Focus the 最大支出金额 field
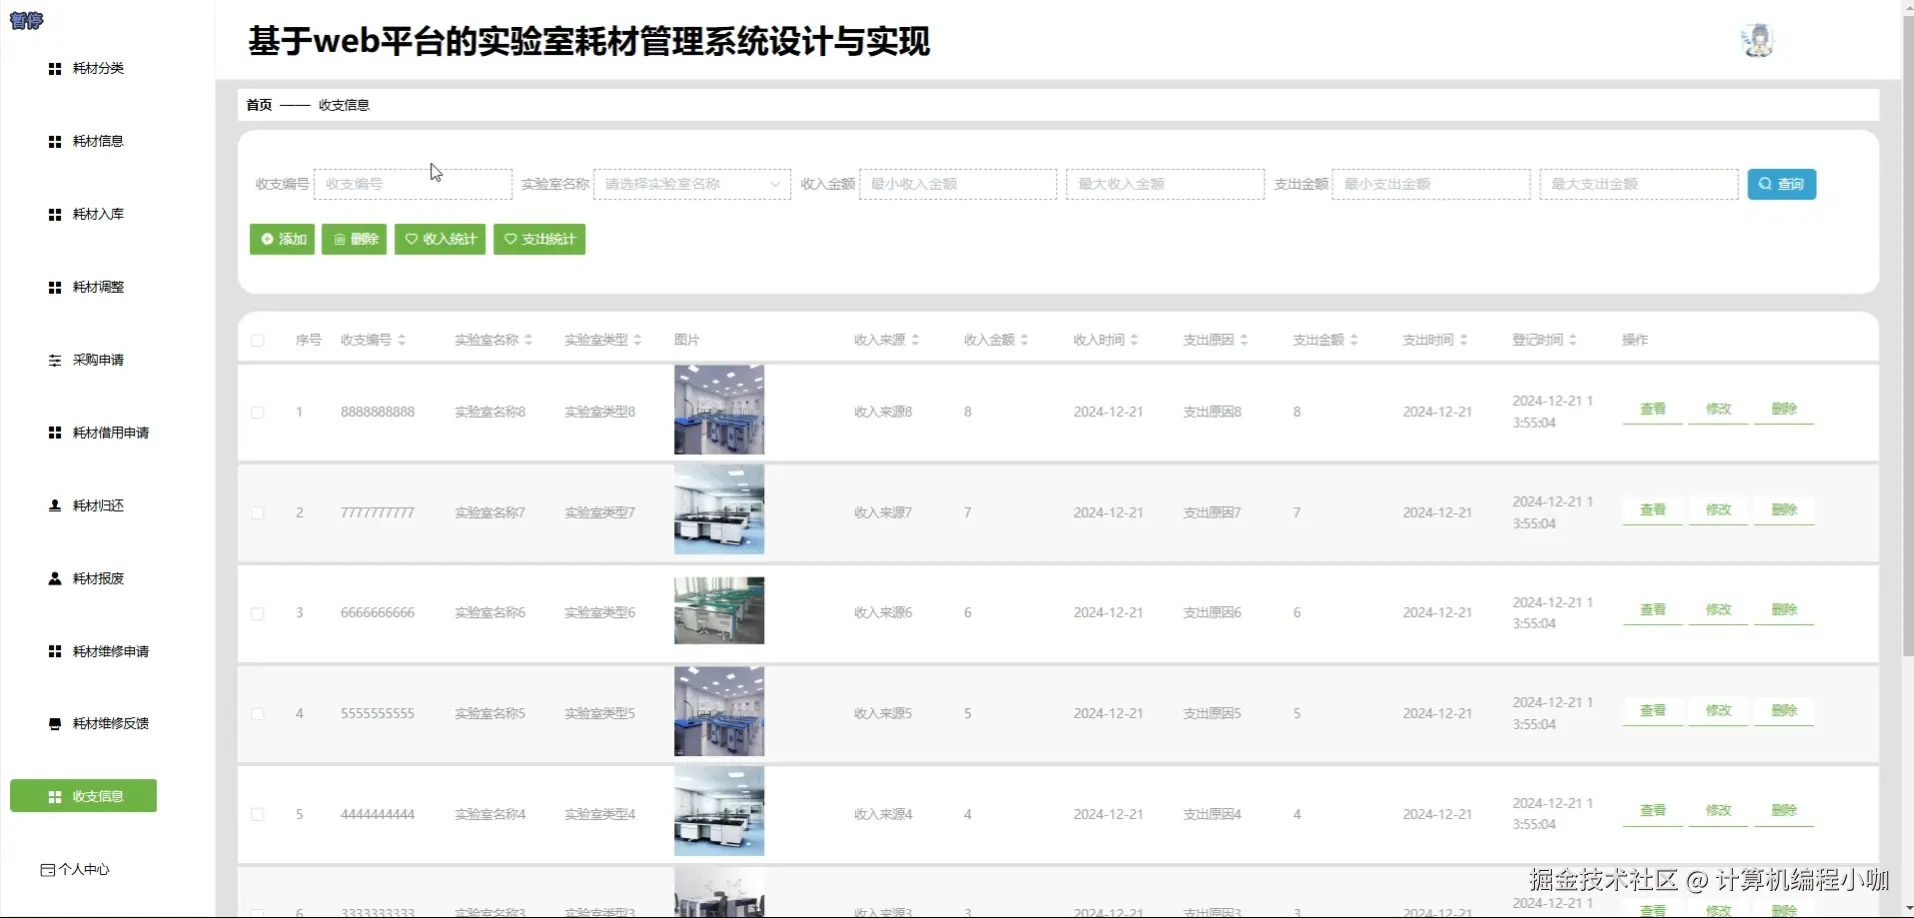The image size is (1914, 918). 1638,184
